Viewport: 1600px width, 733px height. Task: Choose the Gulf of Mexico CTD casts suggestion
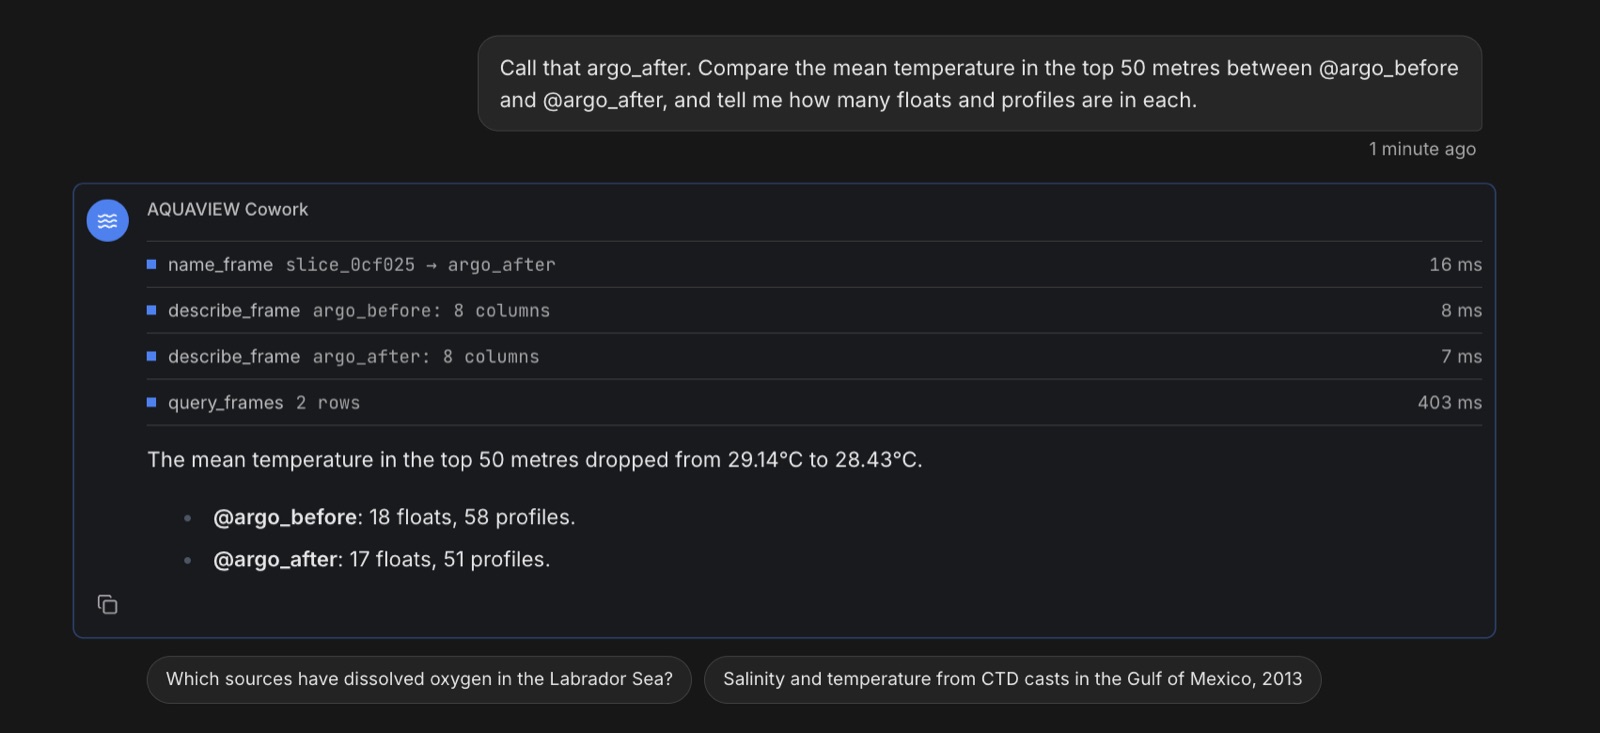[x=1012, y=679]
